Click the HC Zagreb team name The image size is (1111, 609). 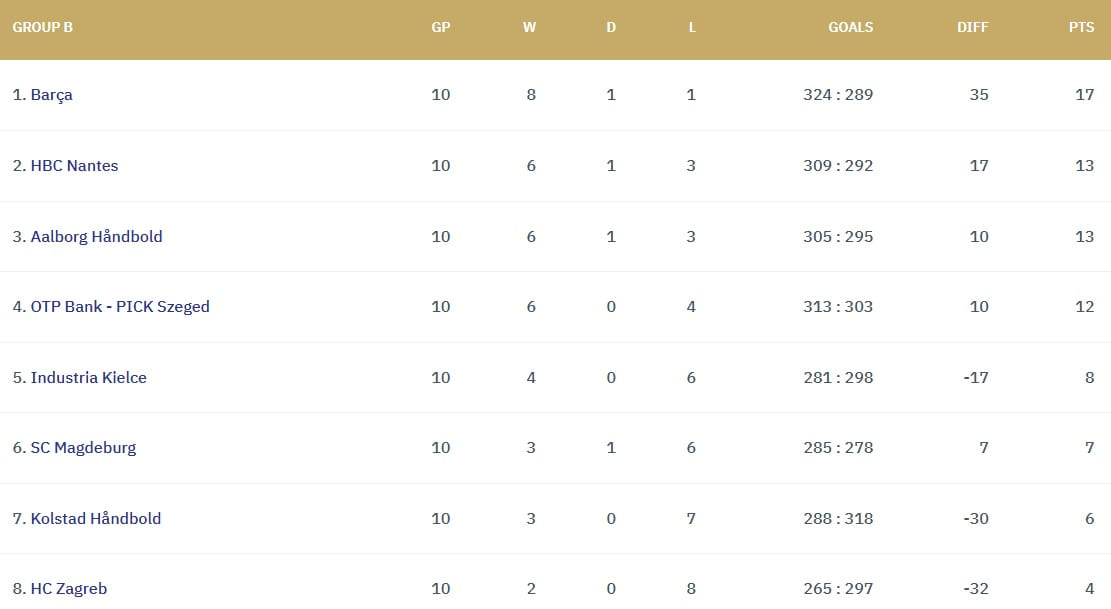pyautogui.click(x=68, y=589)
